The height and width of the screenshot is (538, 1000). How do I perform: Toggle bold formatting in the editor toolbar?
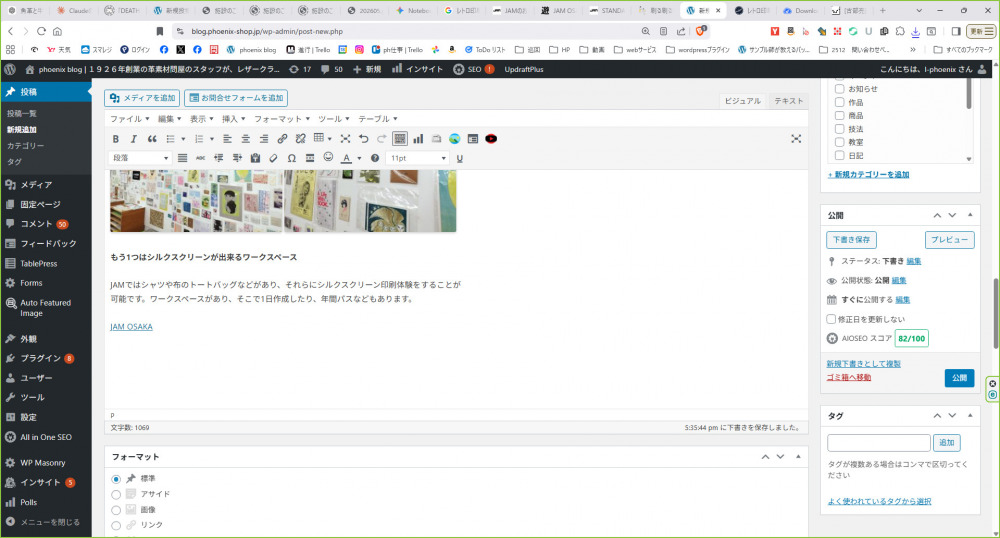(x=116, y=139)
